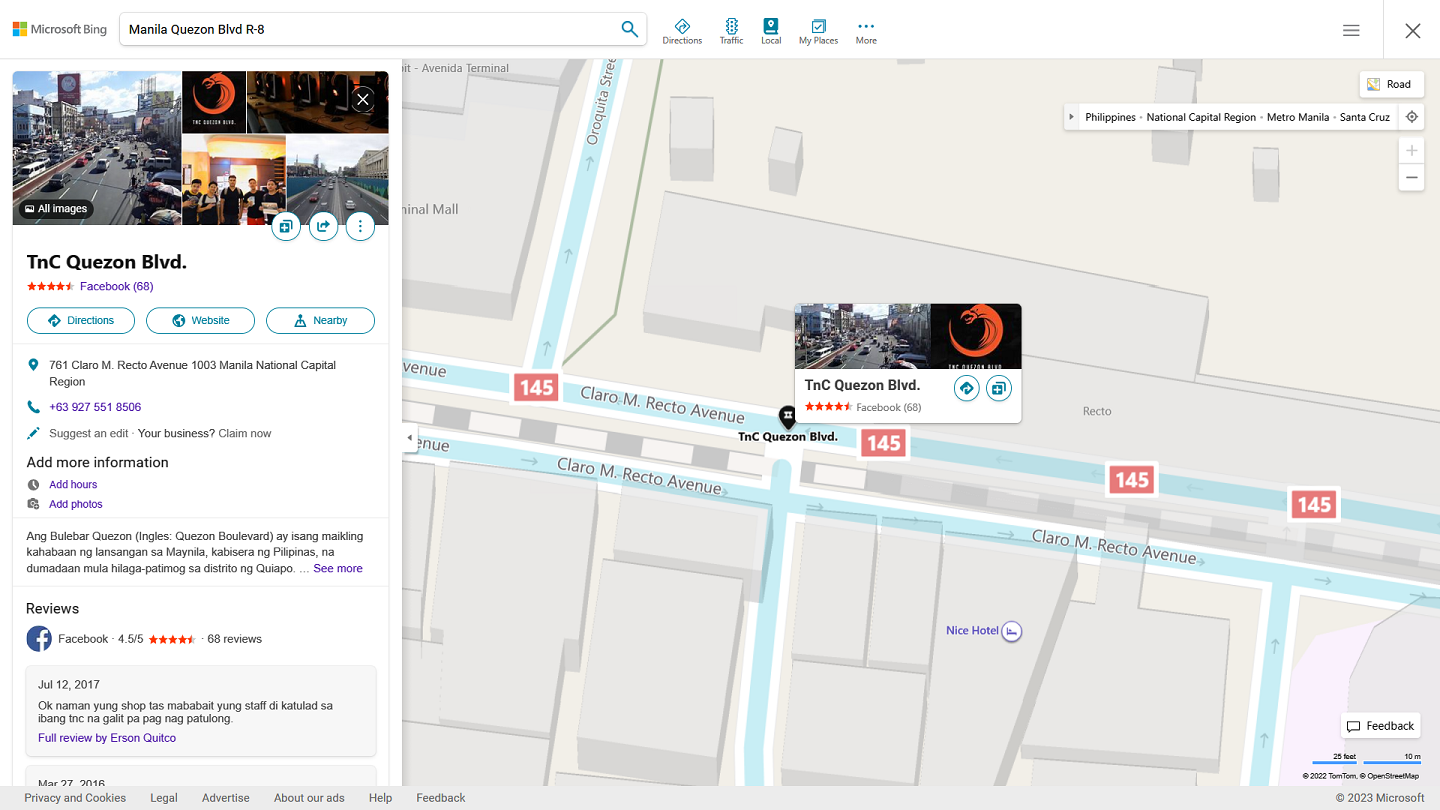Open map Feedback button
Screen dimensions: 1440x810
pyautogui.click(x=1380, y=726)
